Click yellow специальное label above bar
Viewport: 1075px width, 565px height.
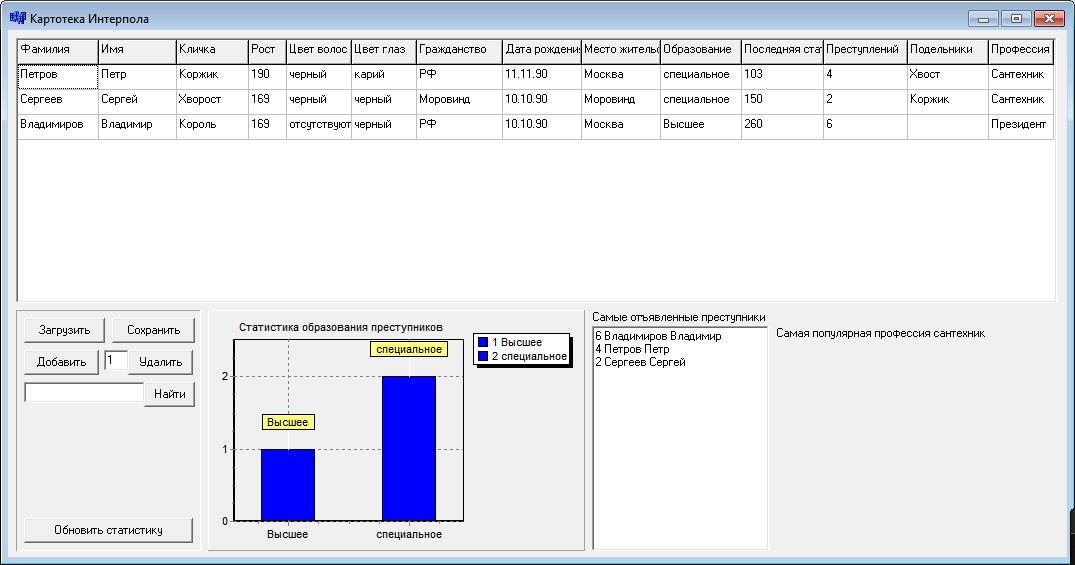click(x=409, y=349)
